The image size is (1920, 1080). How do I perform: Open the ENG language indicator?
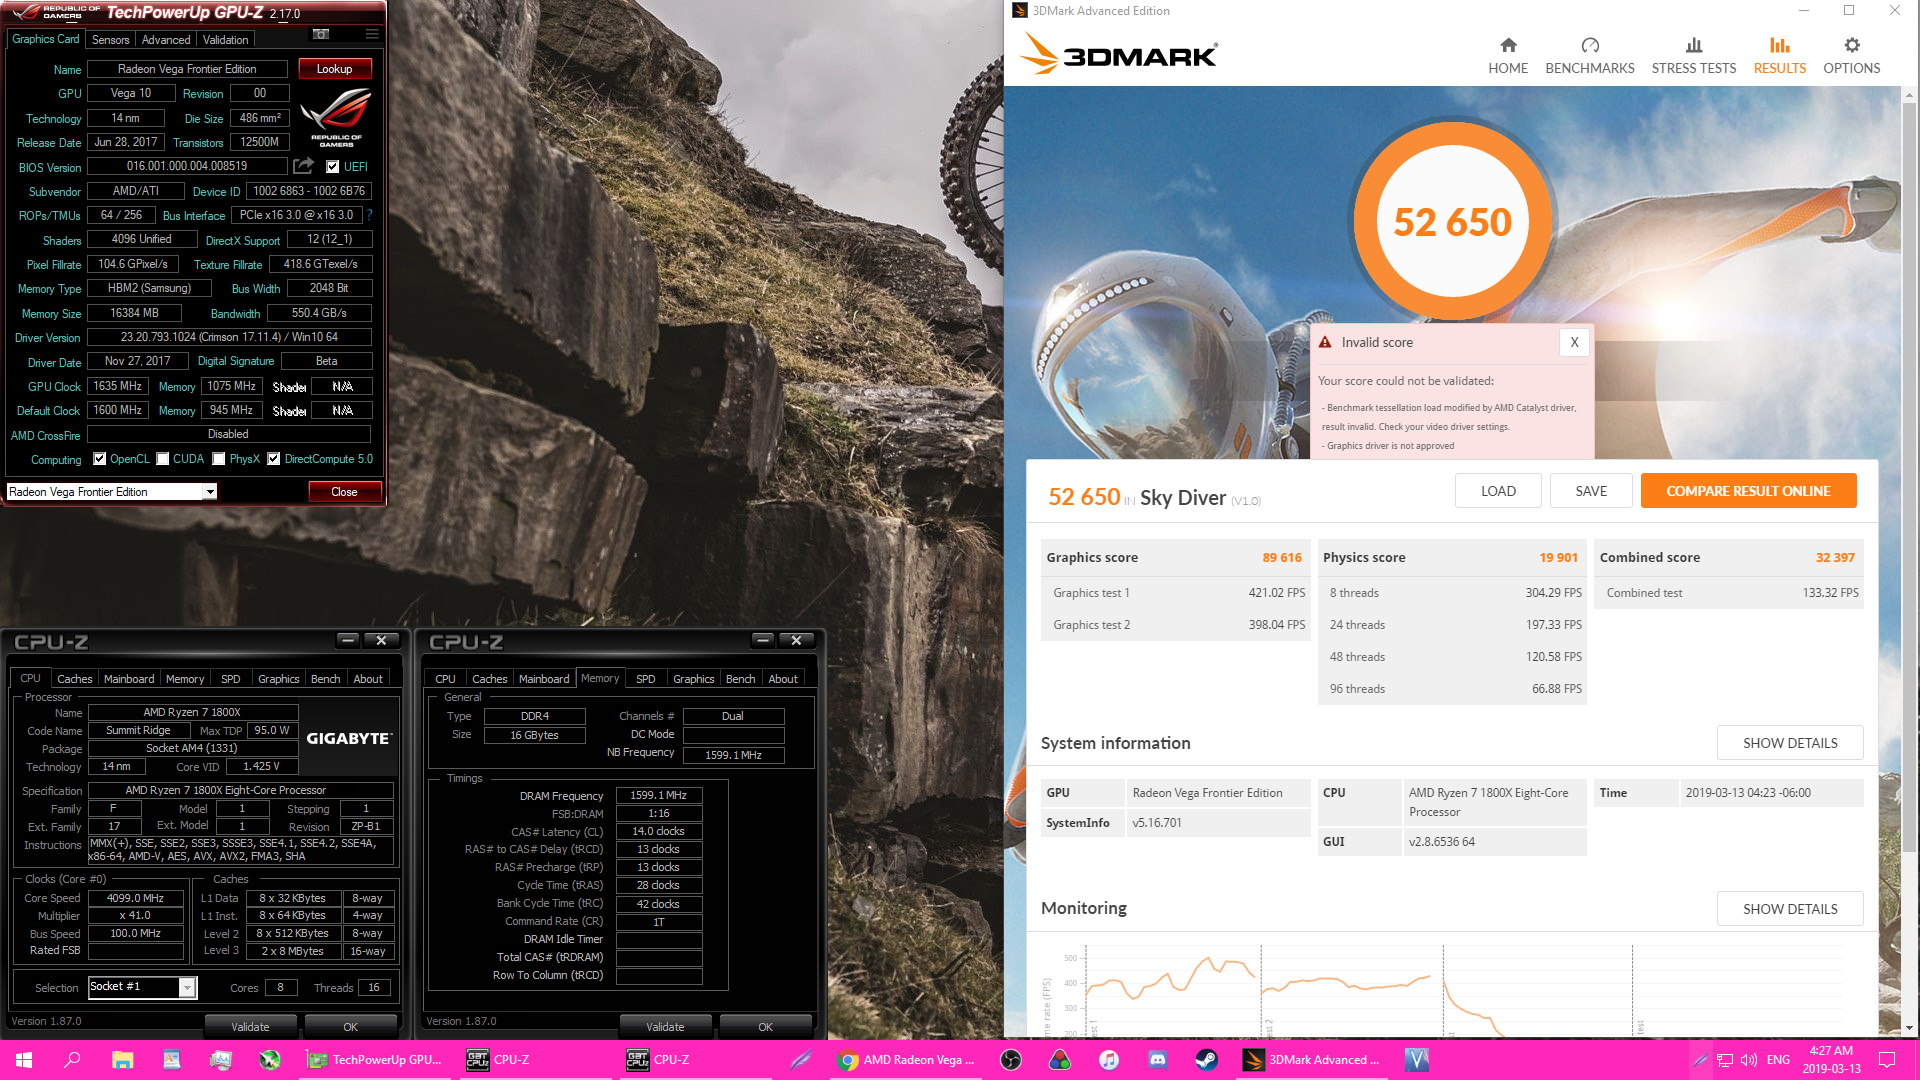point(1778,1060)
